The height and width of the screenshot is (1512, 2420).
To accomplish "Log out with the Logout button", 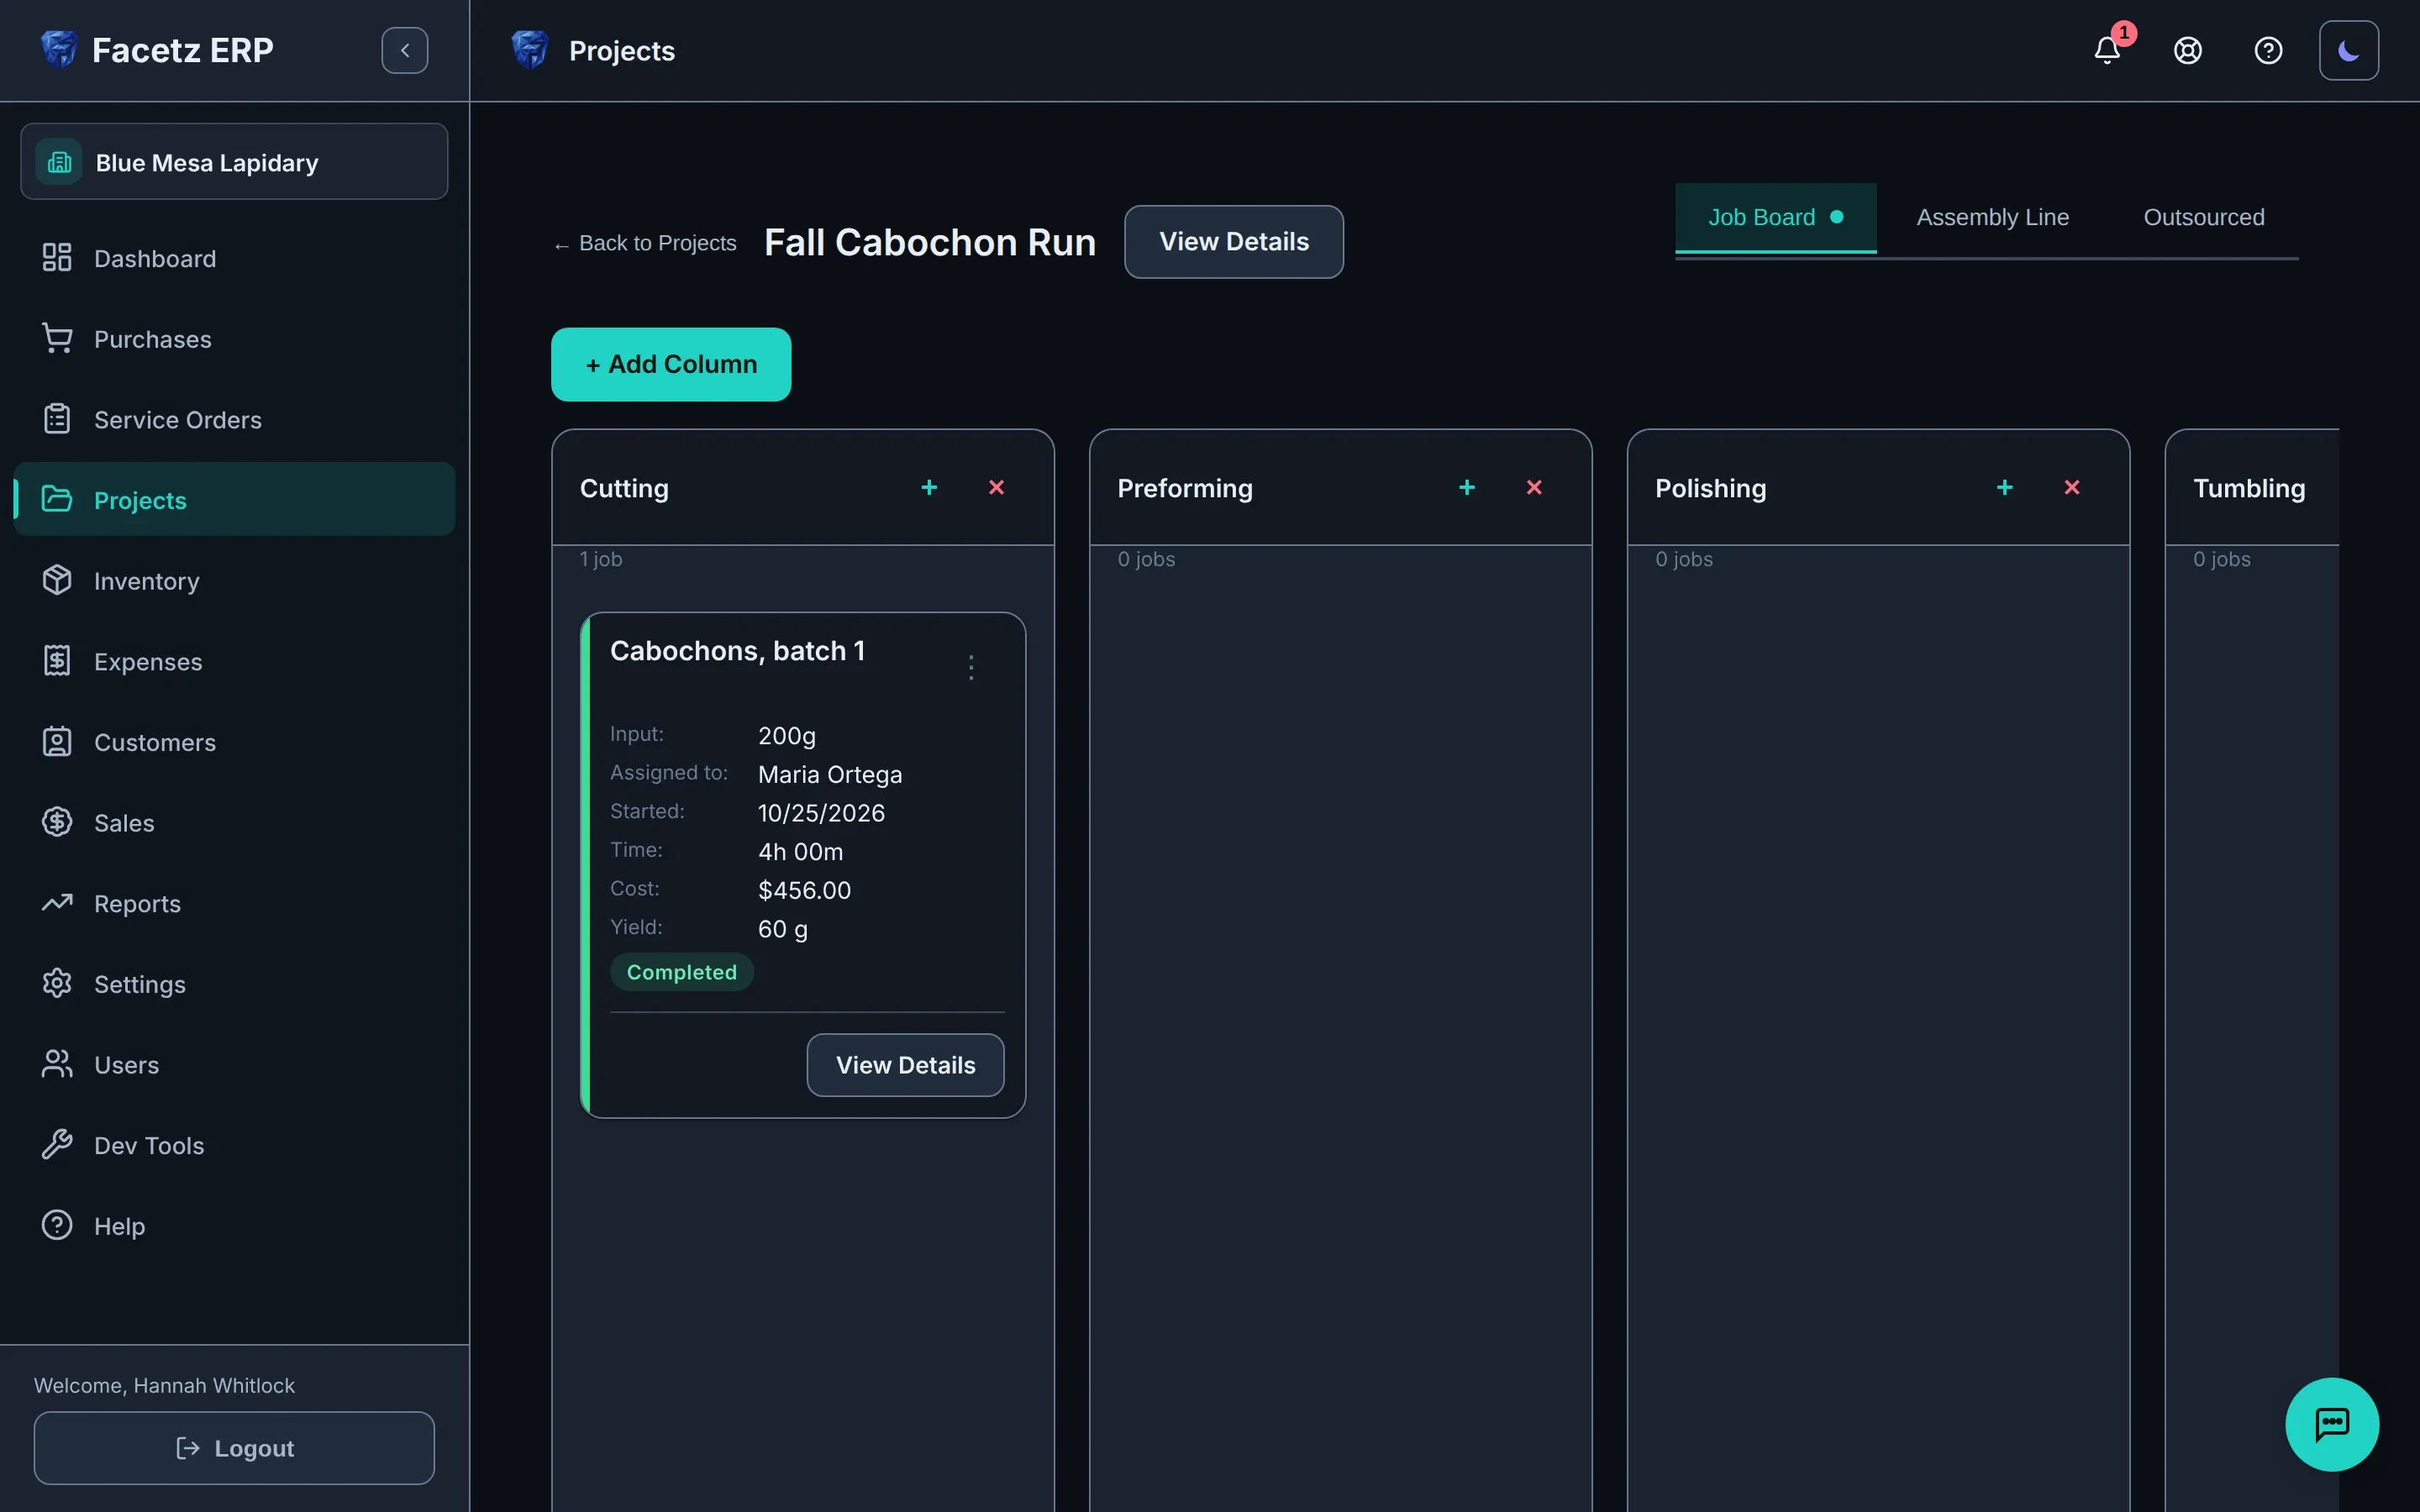I will (234, 1448).
